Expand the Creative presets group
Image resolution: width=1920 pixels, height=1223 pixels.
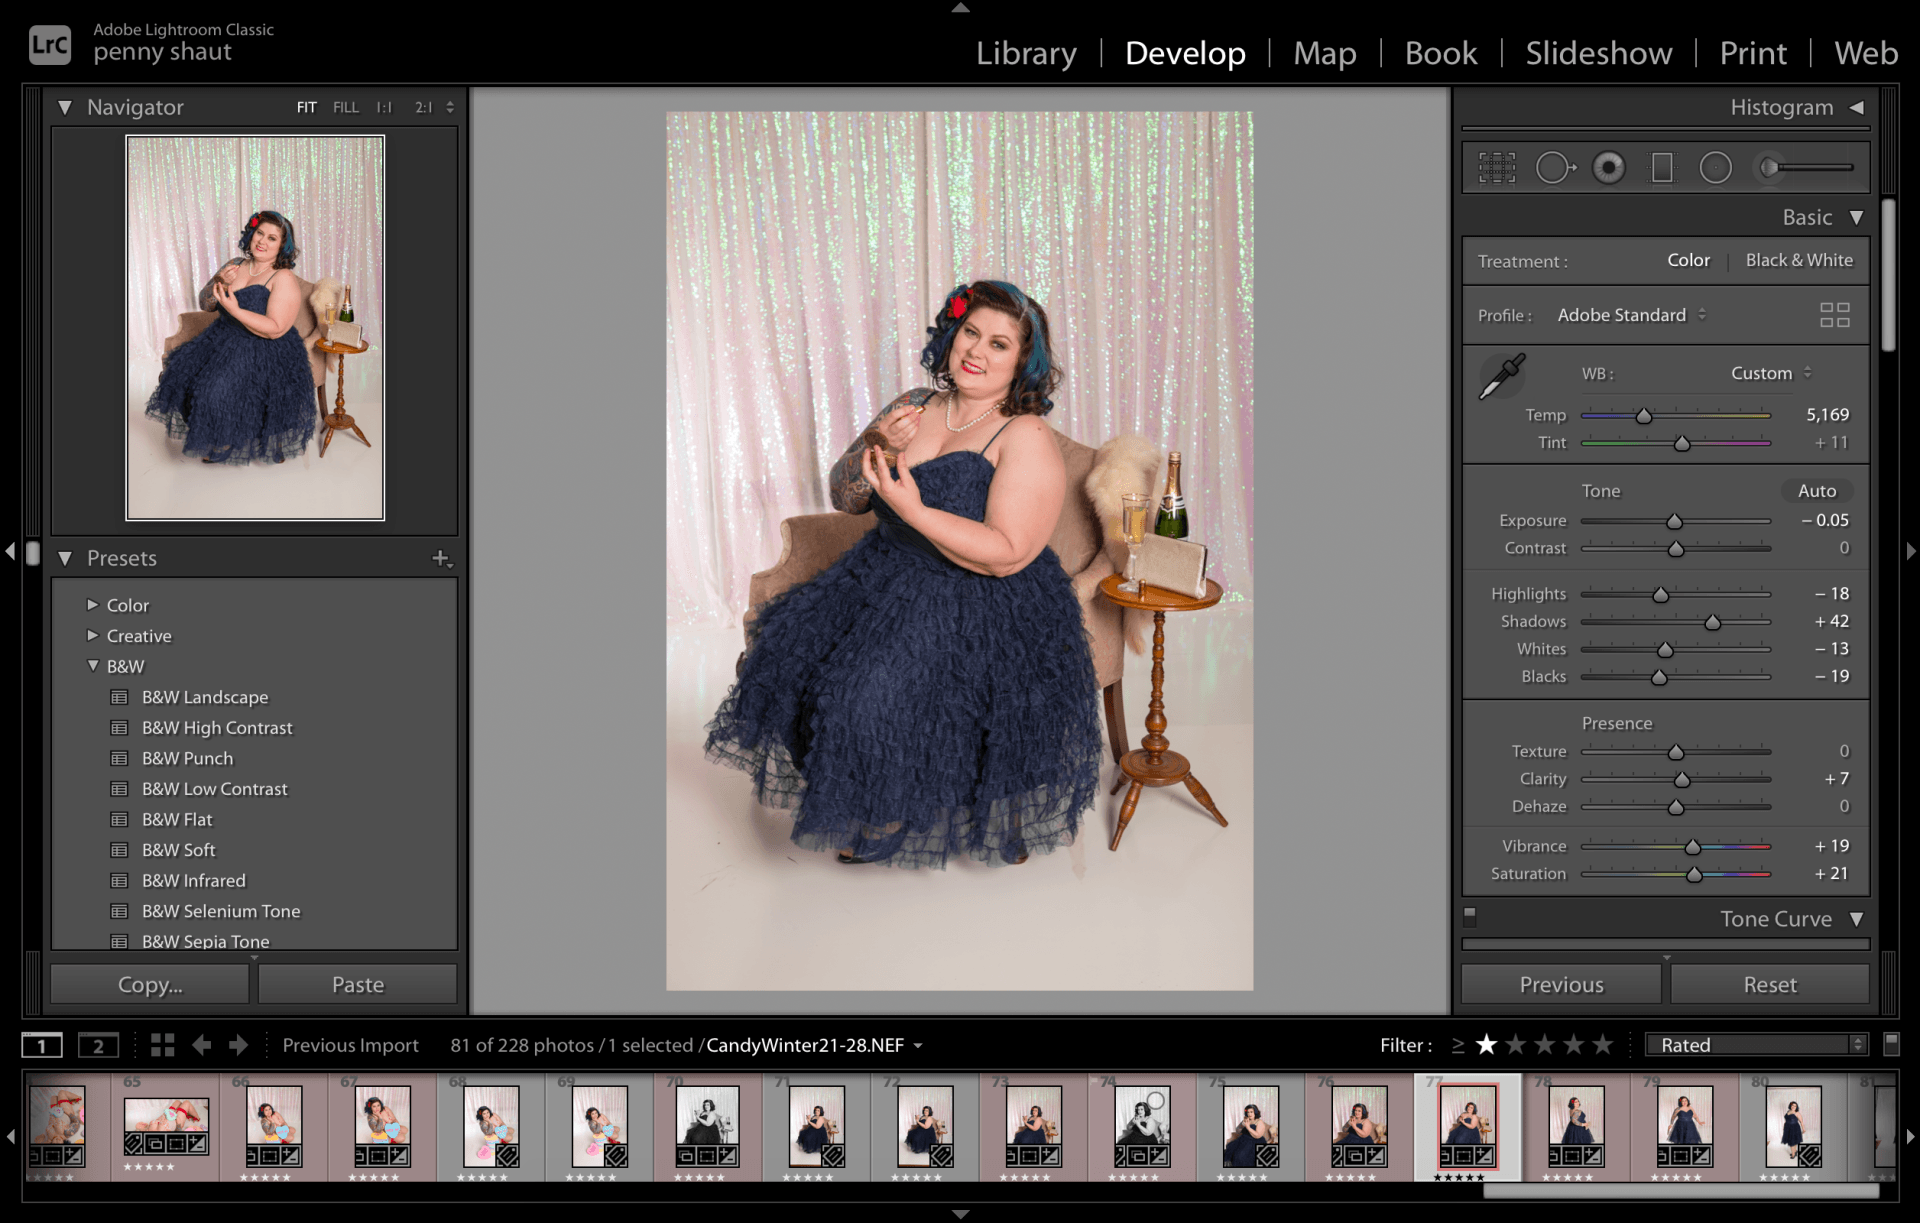[93, 635]
